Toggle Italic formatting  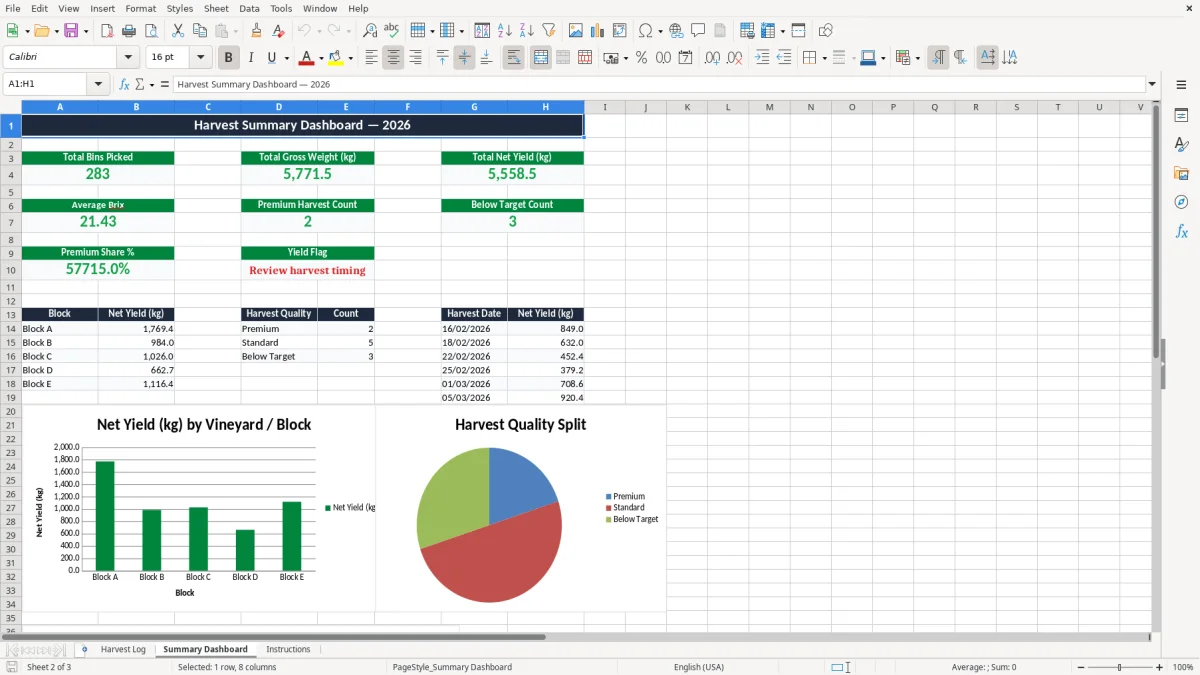(x=251, y=58)
